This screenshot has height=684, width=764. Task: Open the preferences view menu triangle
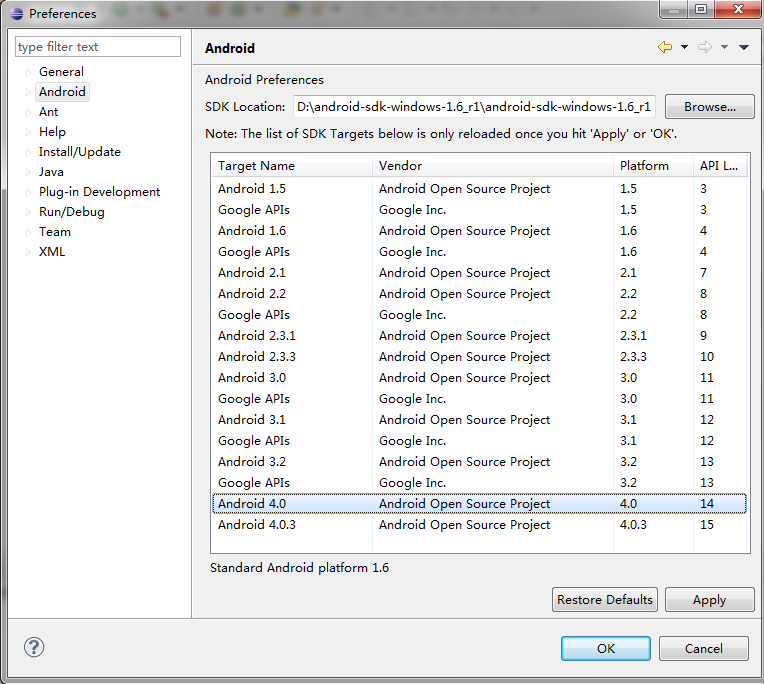[744, 47]
